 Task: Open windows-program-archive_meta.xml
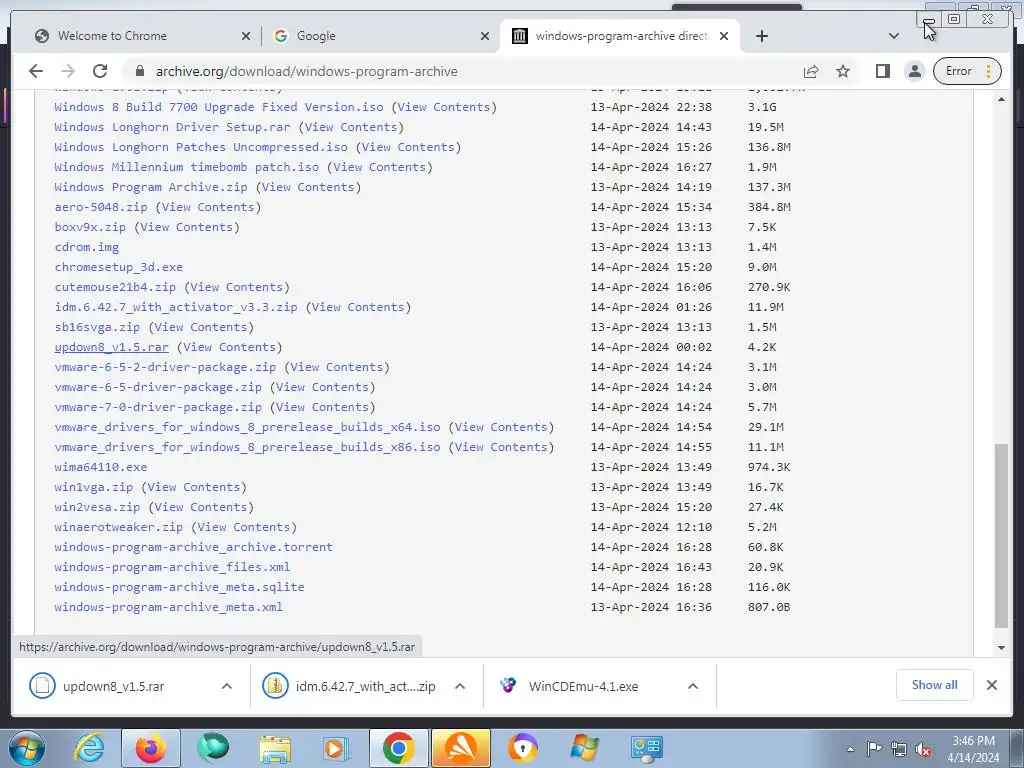coord(168,607)
